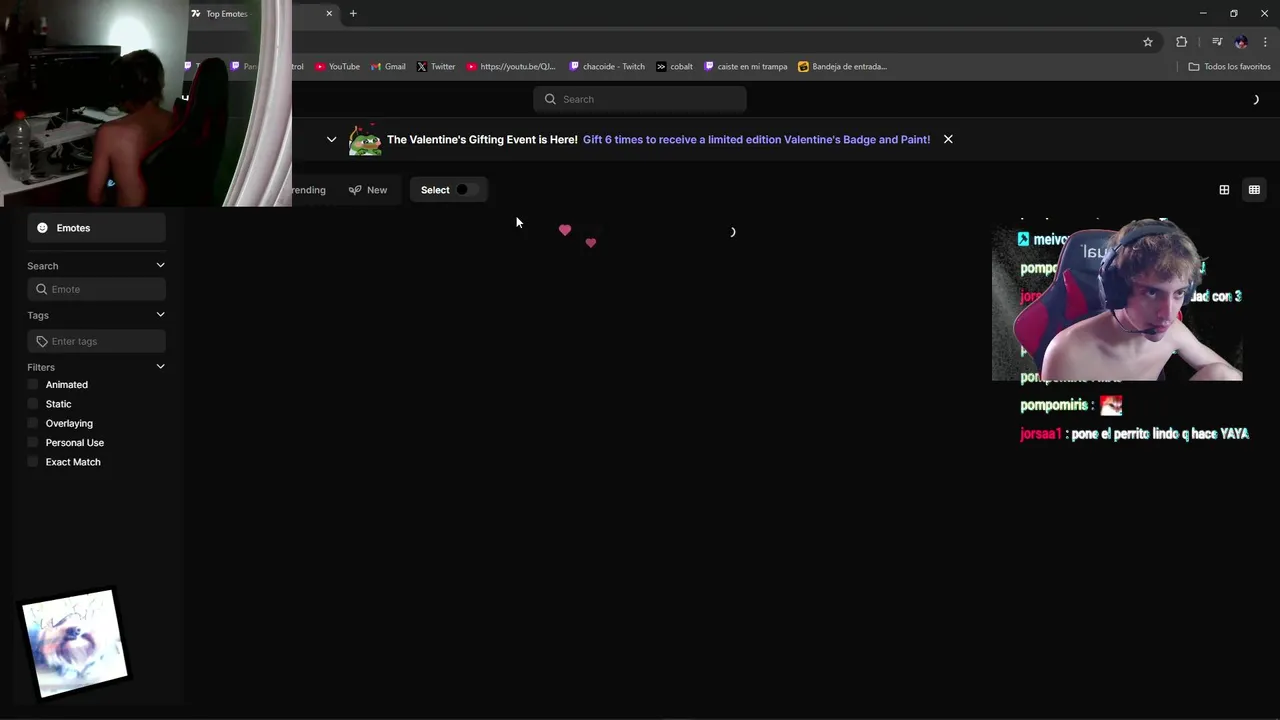Click the Enter tags input

tap(96, 341)
